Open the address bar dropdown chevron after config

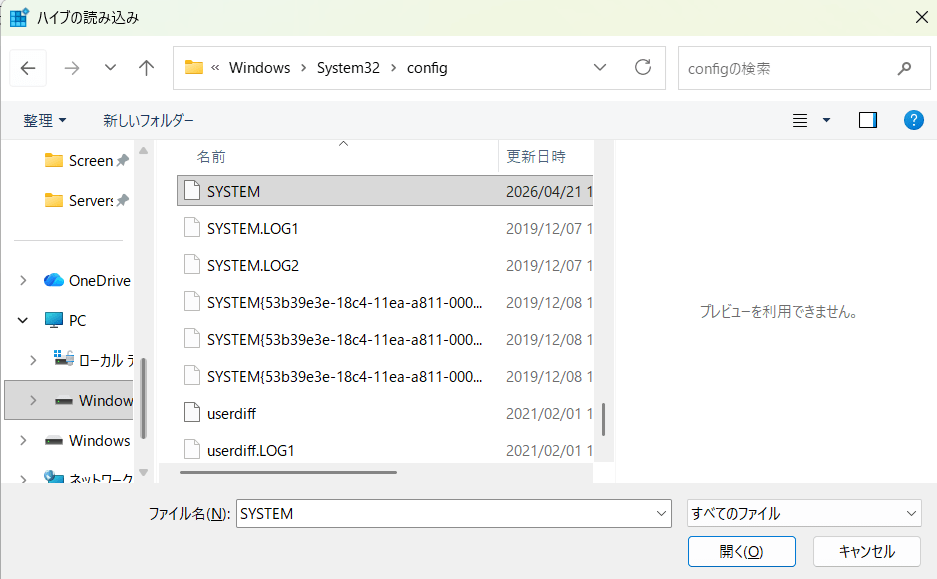tap(599, 67)
